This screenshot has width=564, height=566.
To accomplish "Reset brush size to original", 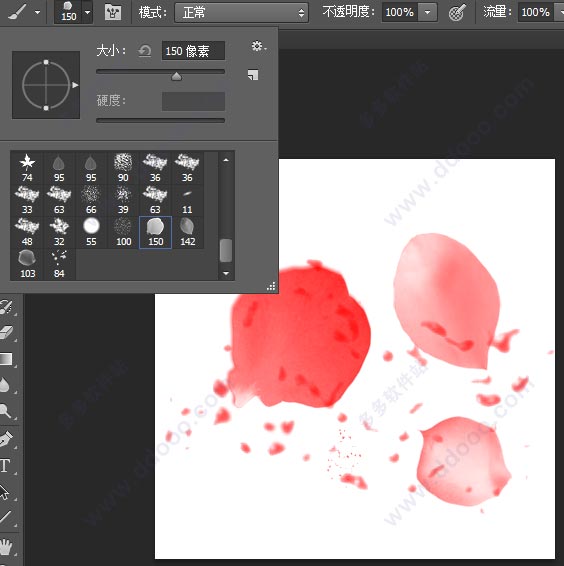I will [144, 51].
